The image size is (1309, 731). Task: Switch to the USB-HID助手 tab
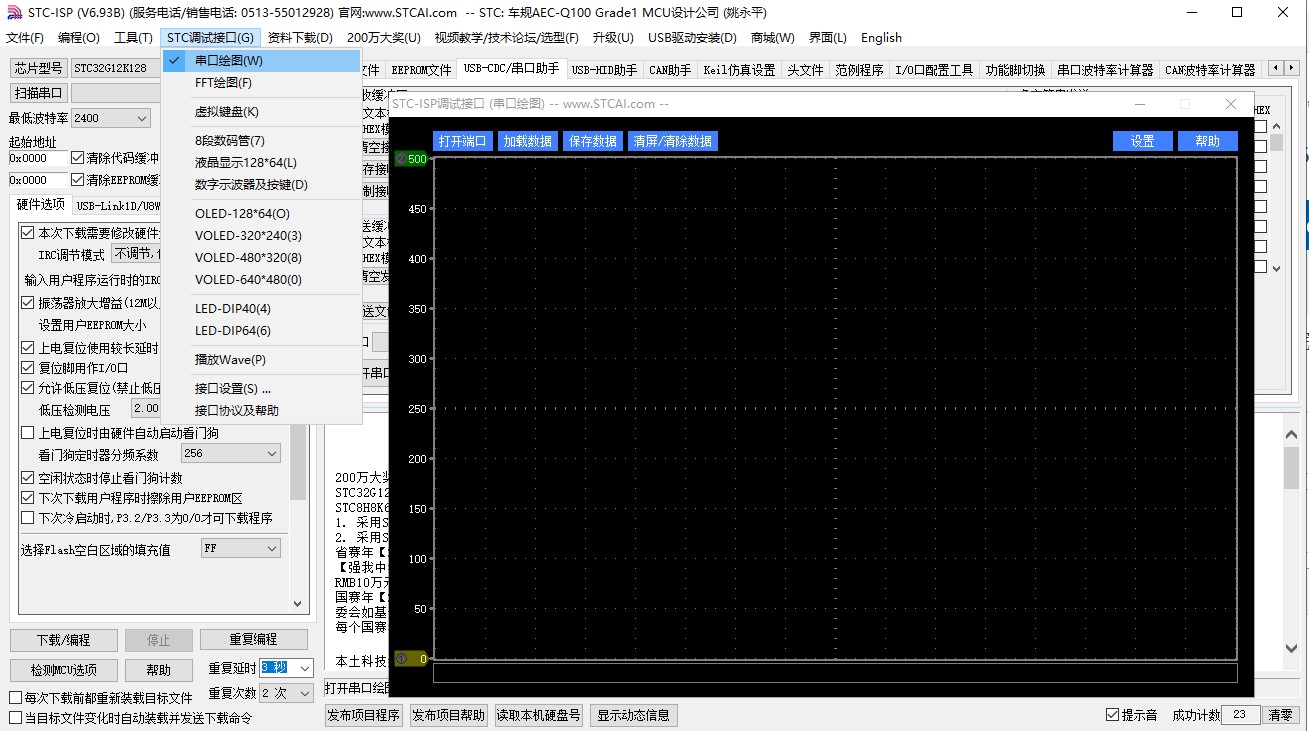click(604, 70)
